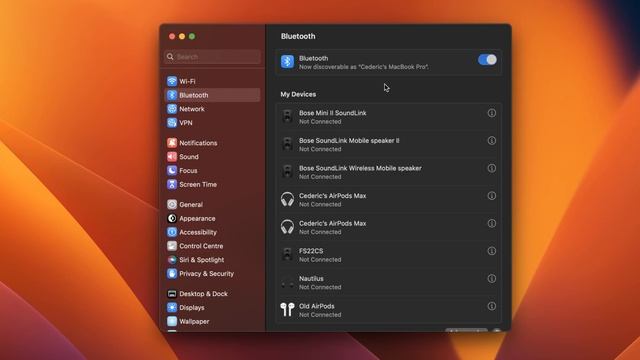This screenshot has height=360, width=640.
Task: Open Desktop & Dock settings
Action: click(x=212, y=294)
